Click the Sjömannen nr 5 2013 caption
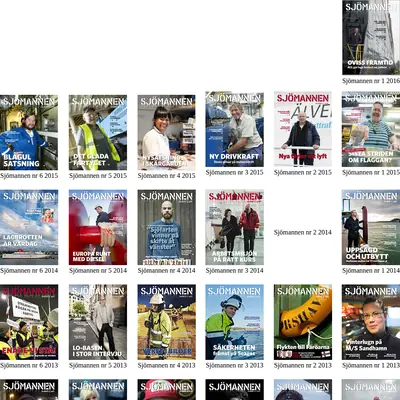This screenshot has width=400, height=400. (98, 365)
